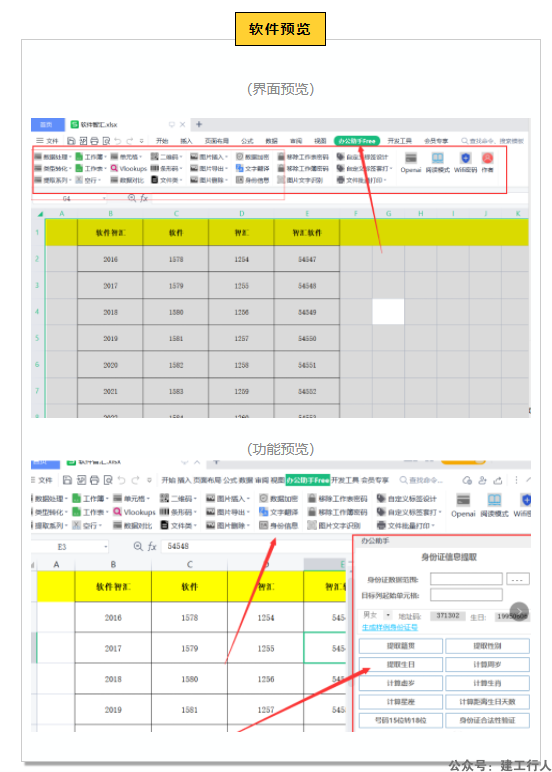
Task: Focus the 身份证数据范围 input field
Action: tap(466, 579)
